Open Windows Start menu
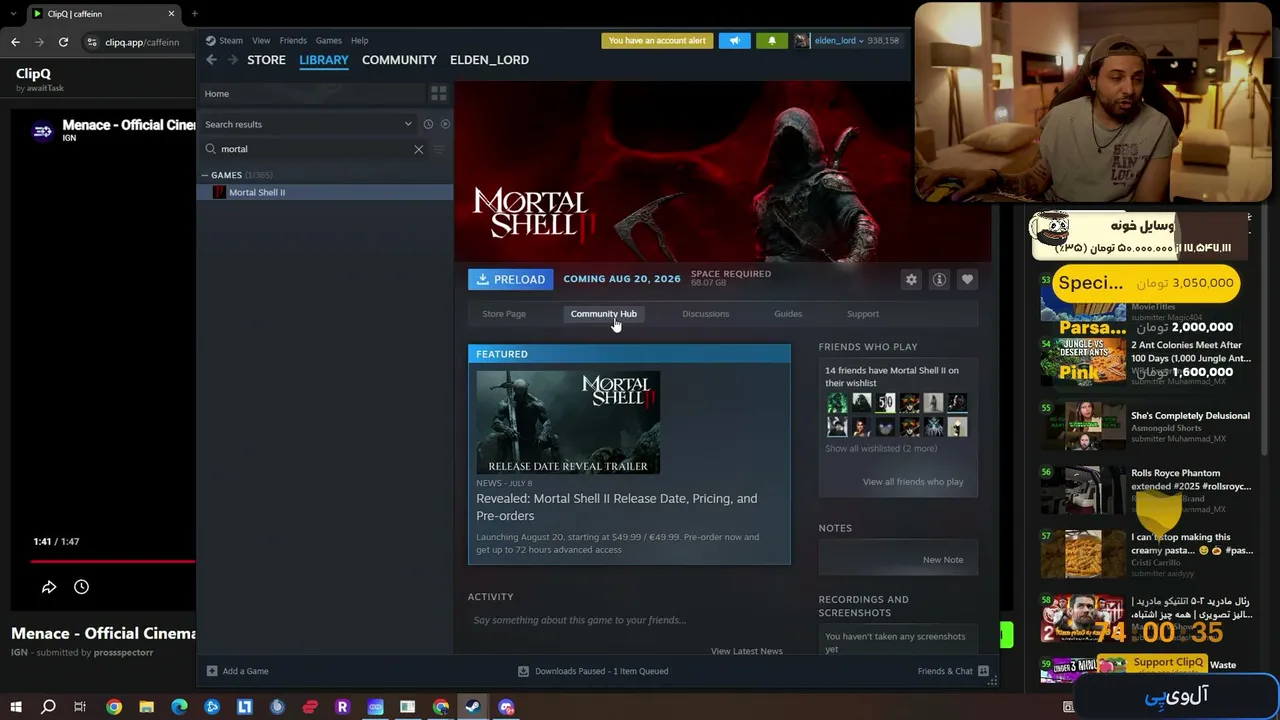Viewport: 1280px width, 720px height. [15, 707]
